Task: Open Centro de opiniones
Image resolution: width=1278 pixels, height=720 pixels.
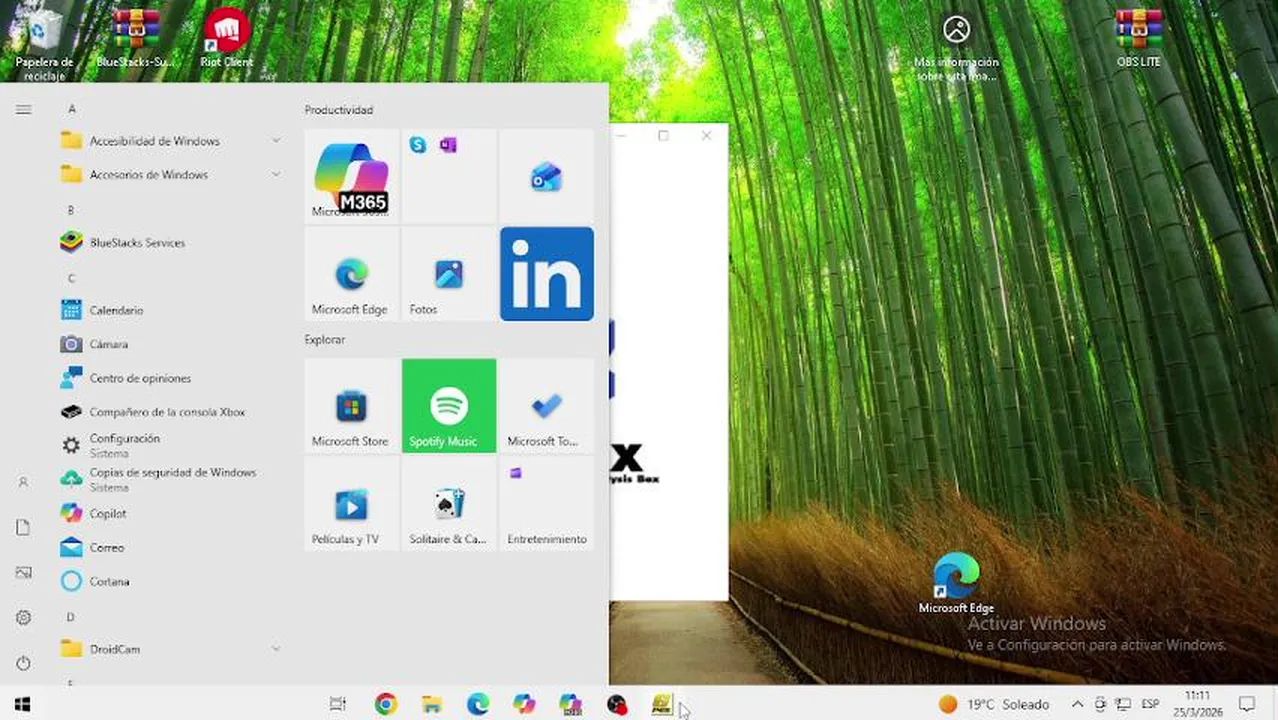Action: click(171, 378)
